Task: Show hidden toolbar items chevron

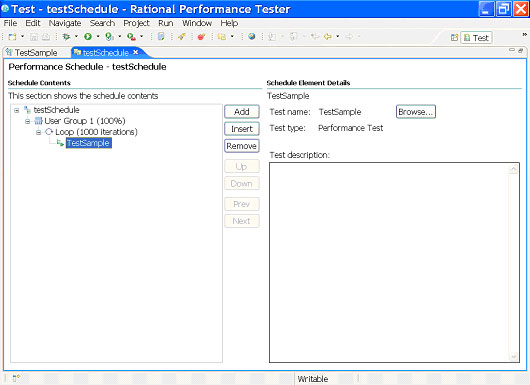Action: [524, 34]
